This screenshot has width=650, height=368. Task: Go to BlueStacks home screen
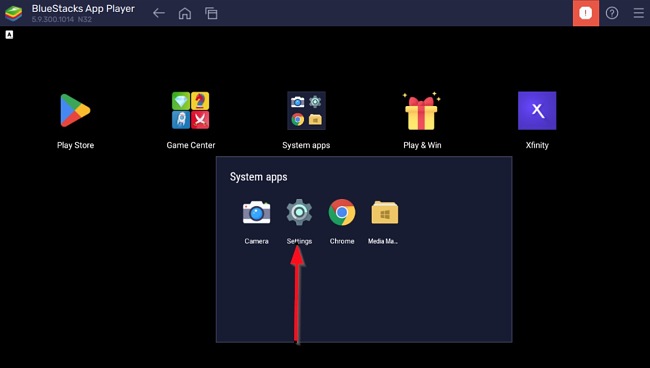(x=185, y=13)
